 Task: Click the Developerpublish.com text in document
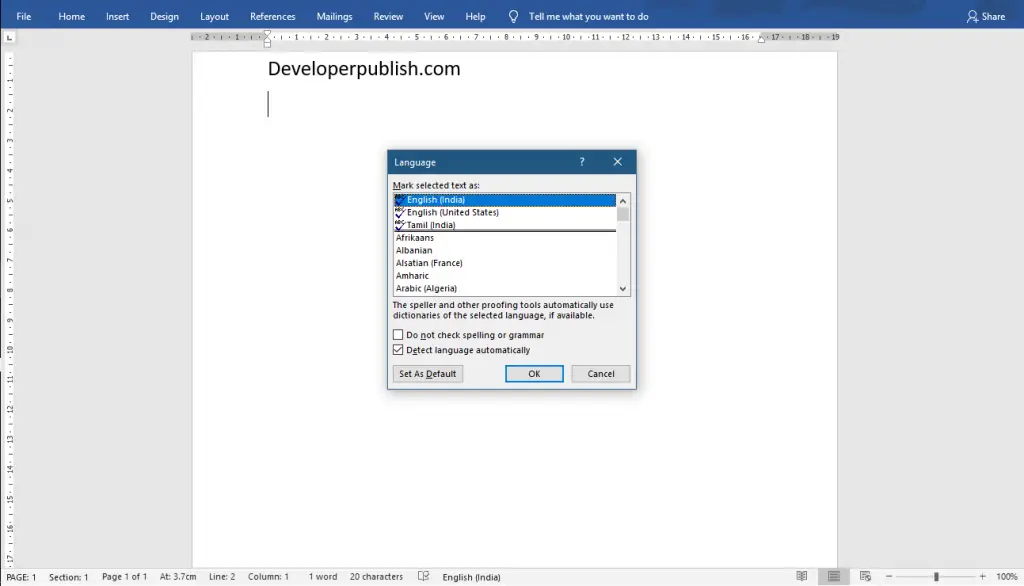tap(364, 69)
